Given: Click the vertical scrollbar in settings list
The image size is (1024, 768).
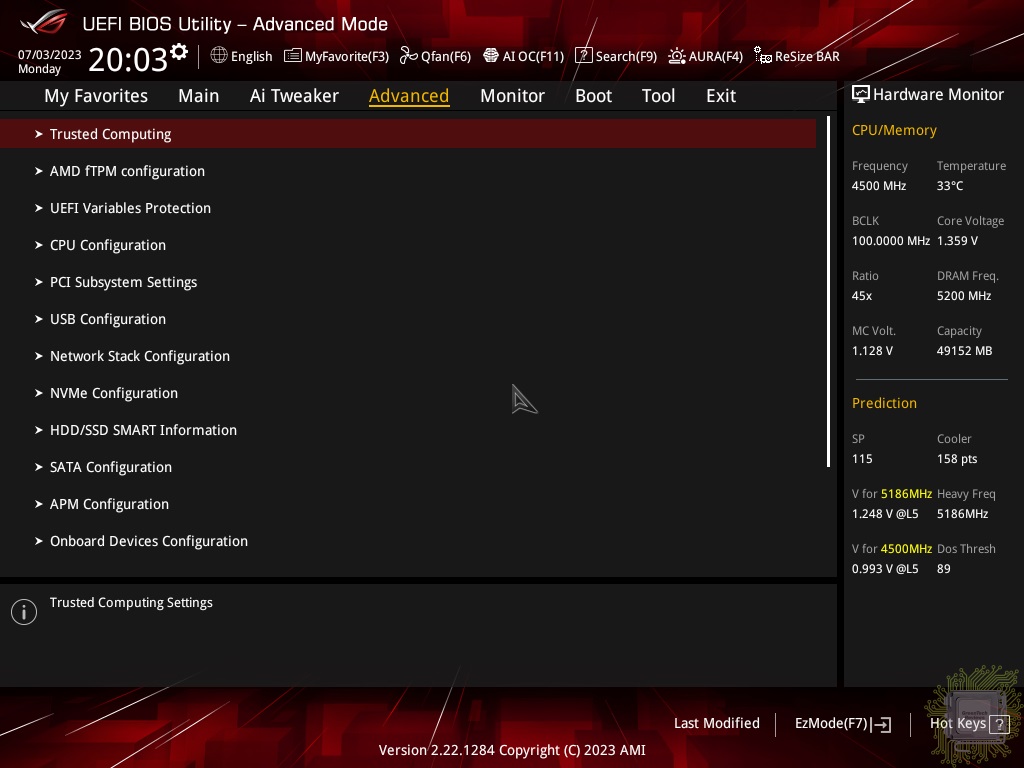Looking at the screenshot, I should coord(828,292).
